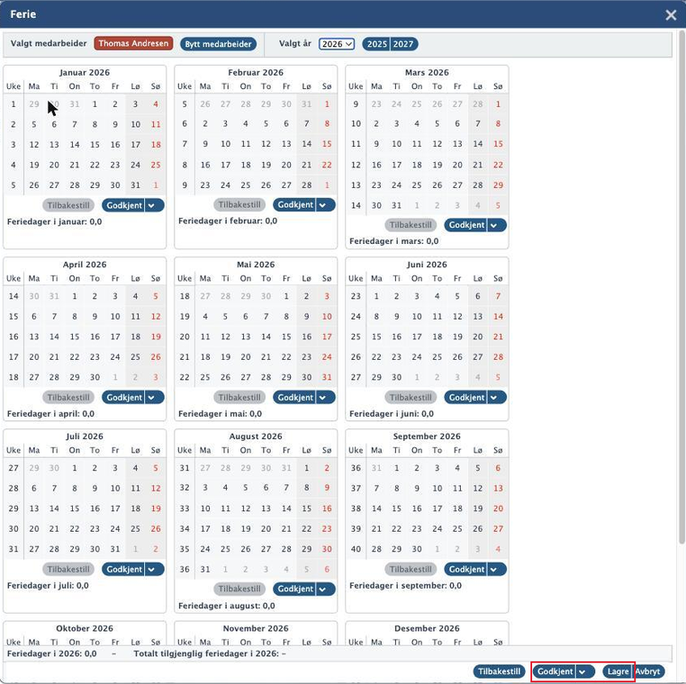Open the Valgt år dropdown showing 2026
The image size is (686, 684).
pyautogui.click(x=336, y=44)
